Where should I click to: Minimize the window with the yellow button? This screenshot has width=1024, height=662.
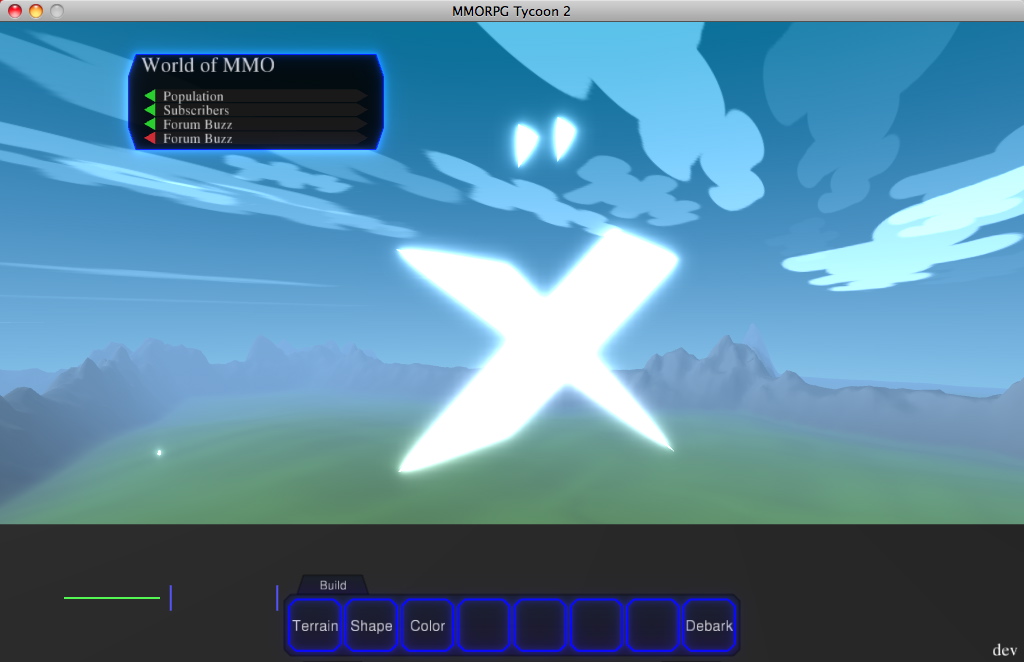click(x=36, y=10)
